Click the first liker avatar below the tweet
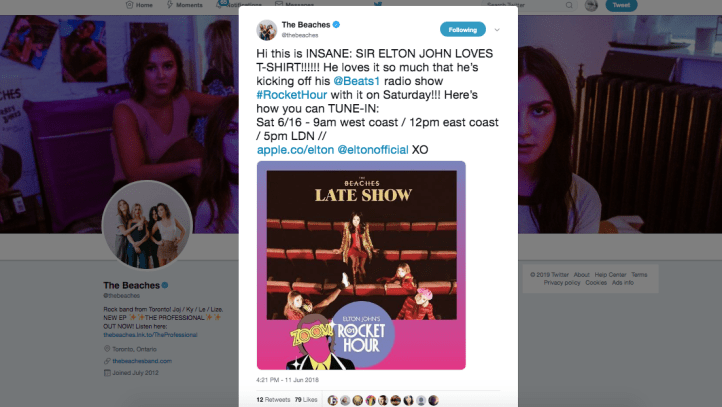 [332, 400]
